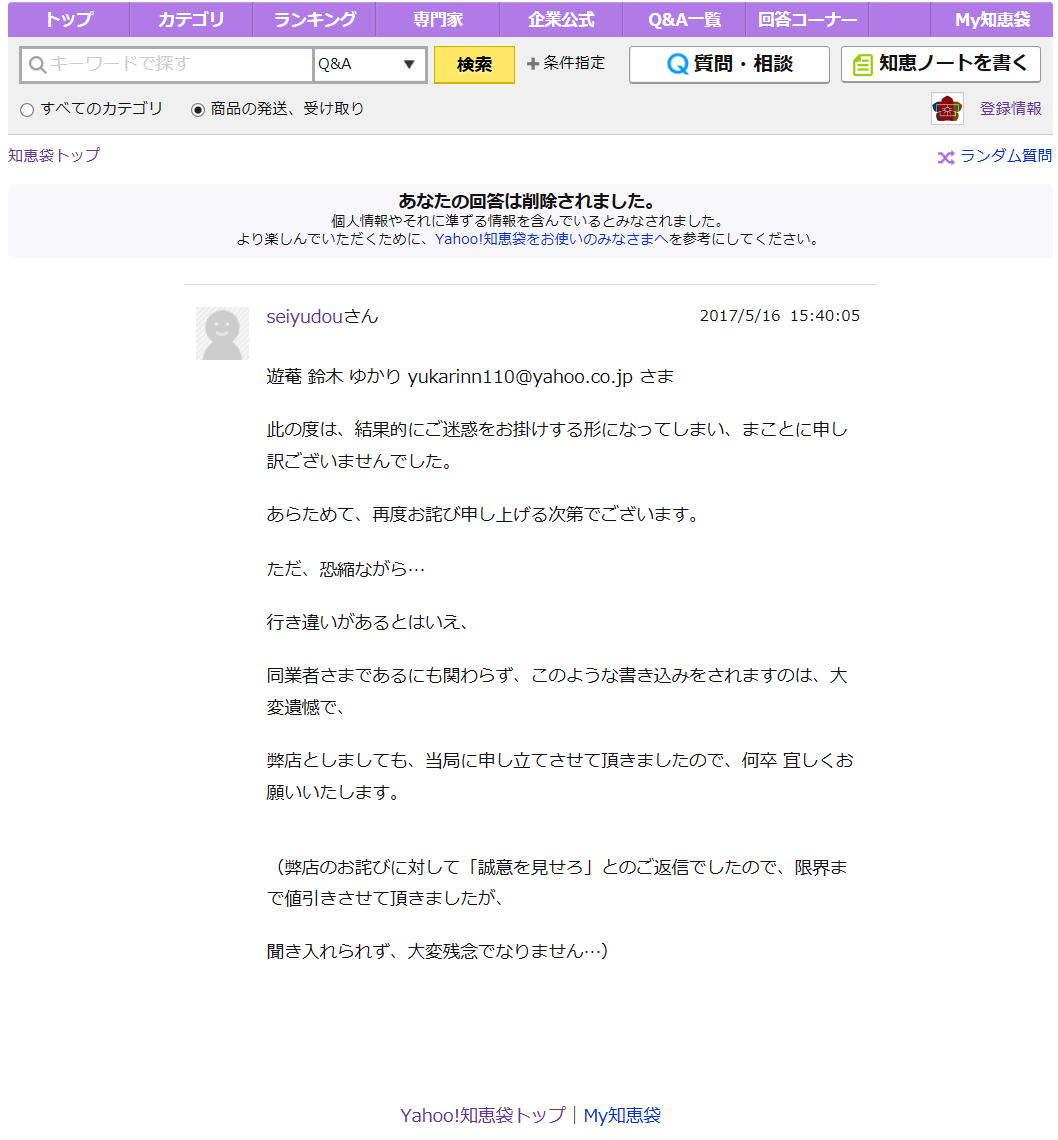Click the blue Q icon on 質問・相談
Image resolution: width=1058 pixels, height=1140 pixels.
tap(677, 65)
